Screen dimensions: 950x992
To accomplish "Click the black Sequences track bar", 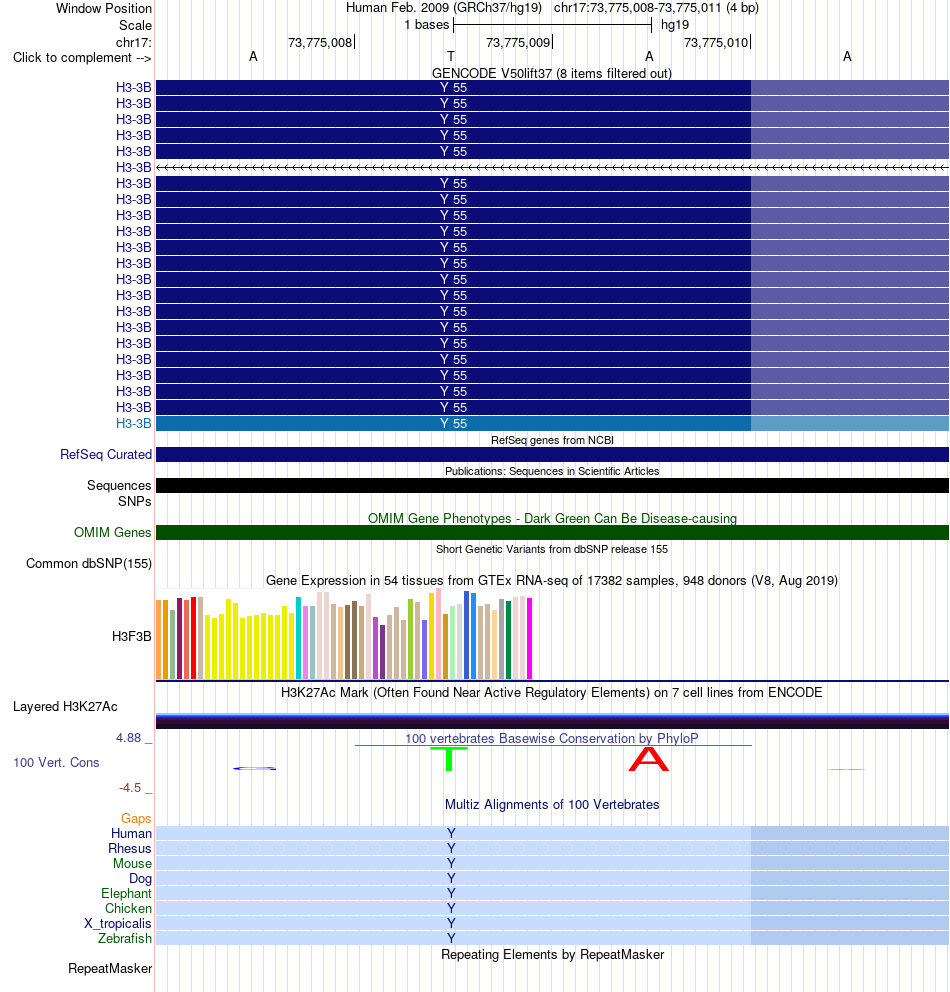I will 552,485.
